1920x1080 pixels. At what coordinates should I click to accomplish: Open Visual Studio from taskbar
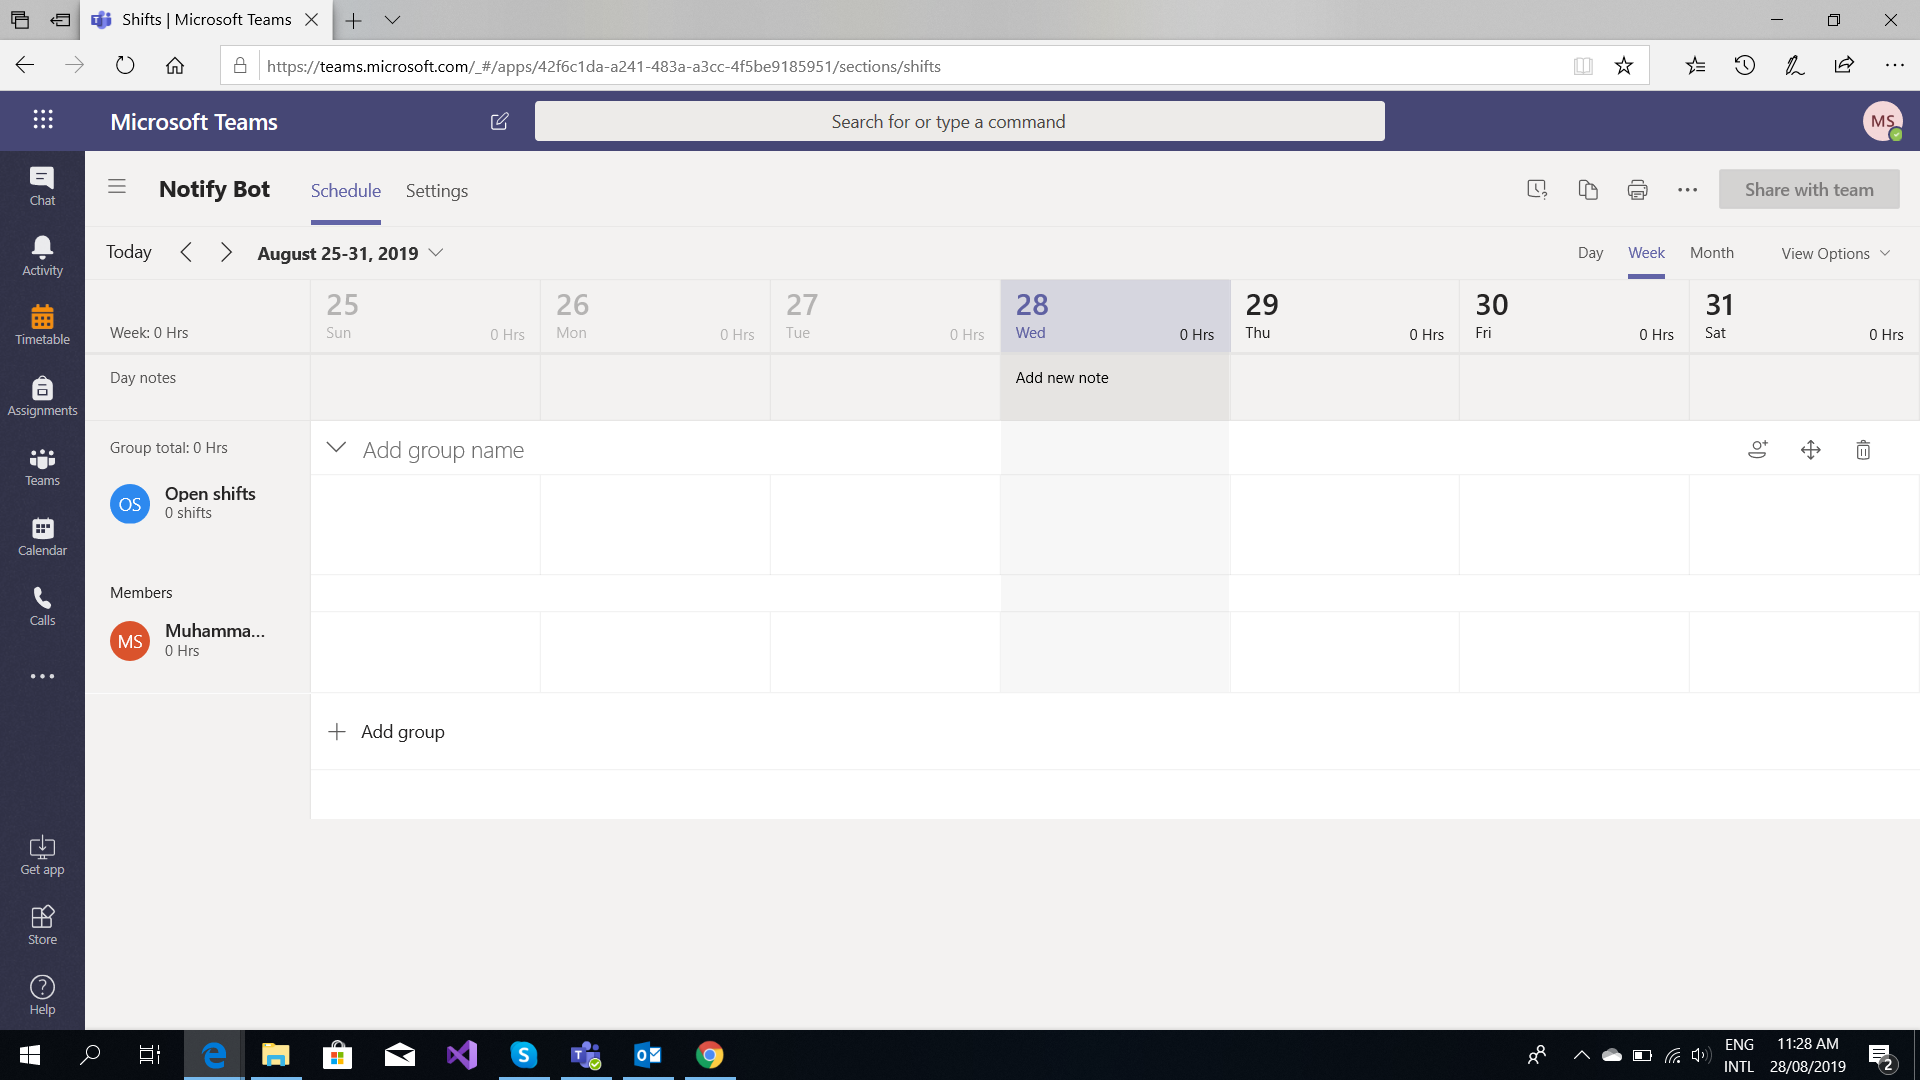[x=462, y=1055]
